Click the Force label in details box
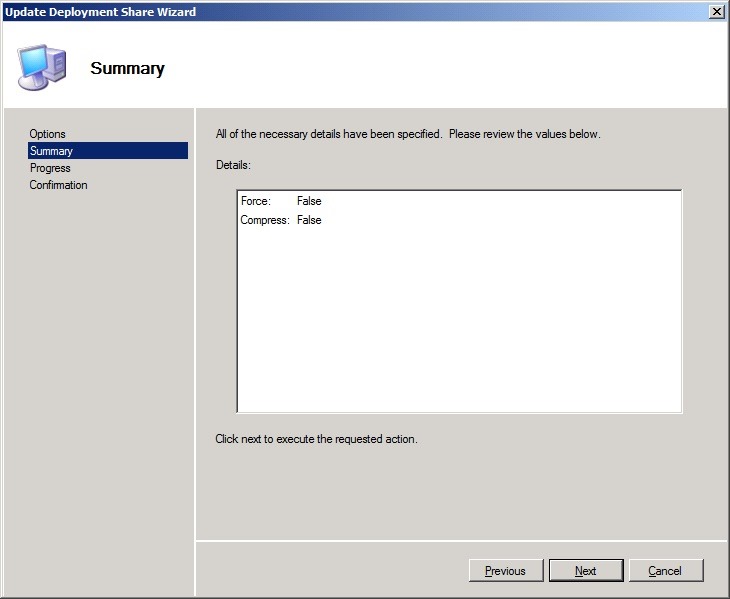The width and height of the screenshot is (730, 599). coord(255,201)
